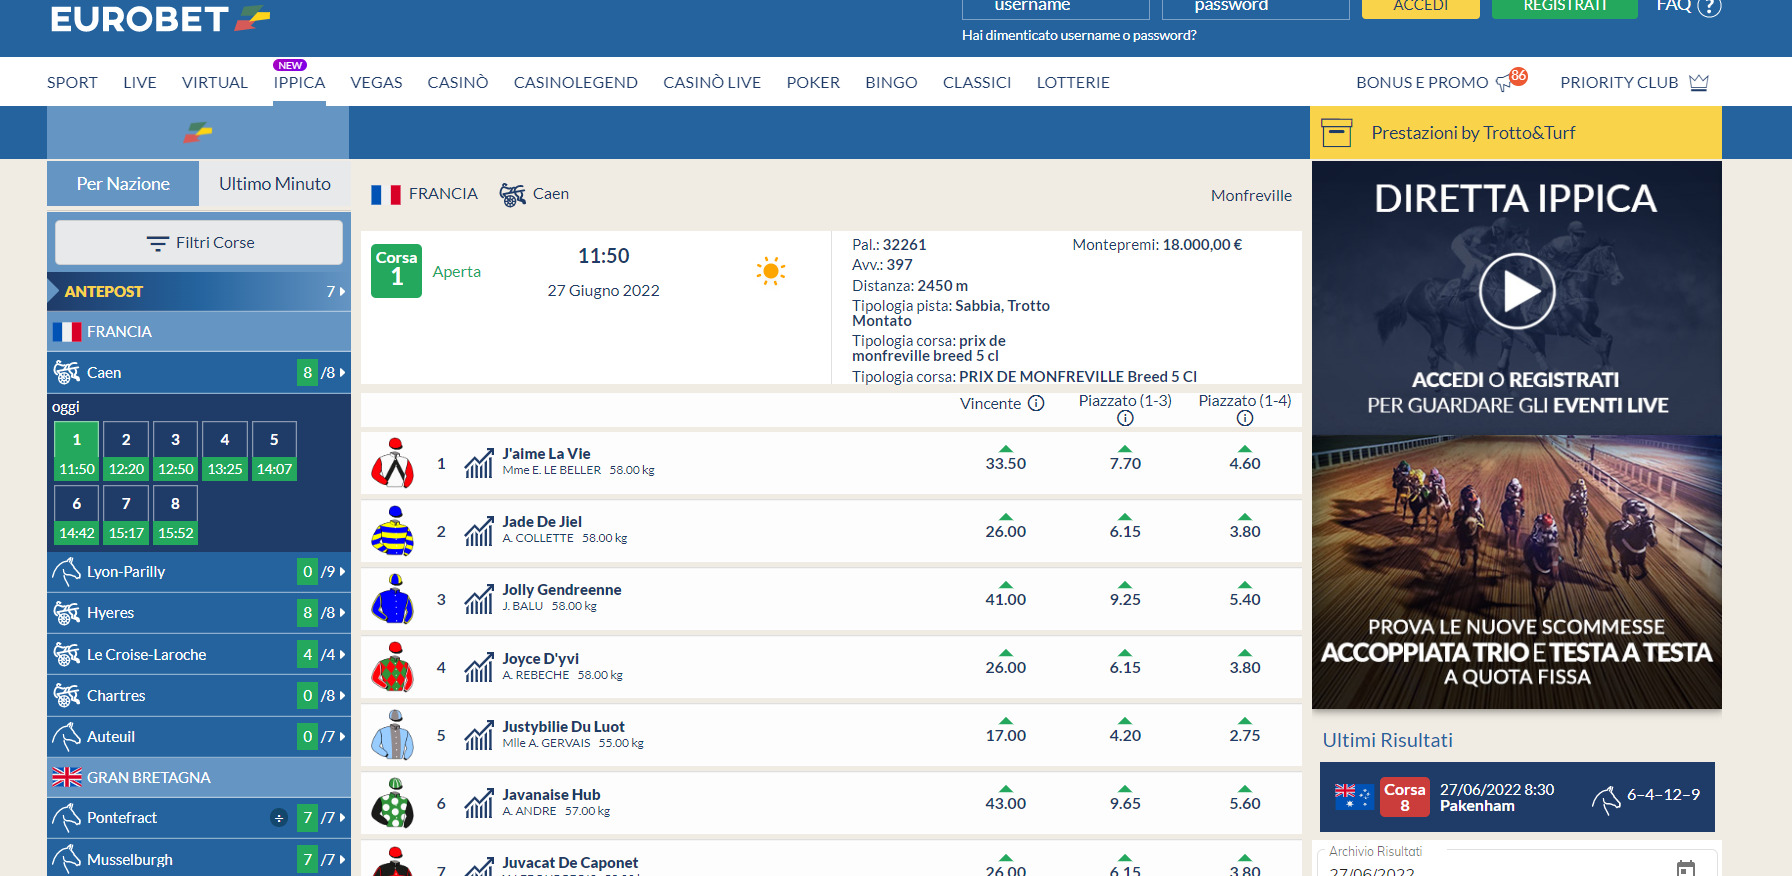Expand Chartres races
1792x876 pixels.
pyautogui.click(x=199, y=695)
